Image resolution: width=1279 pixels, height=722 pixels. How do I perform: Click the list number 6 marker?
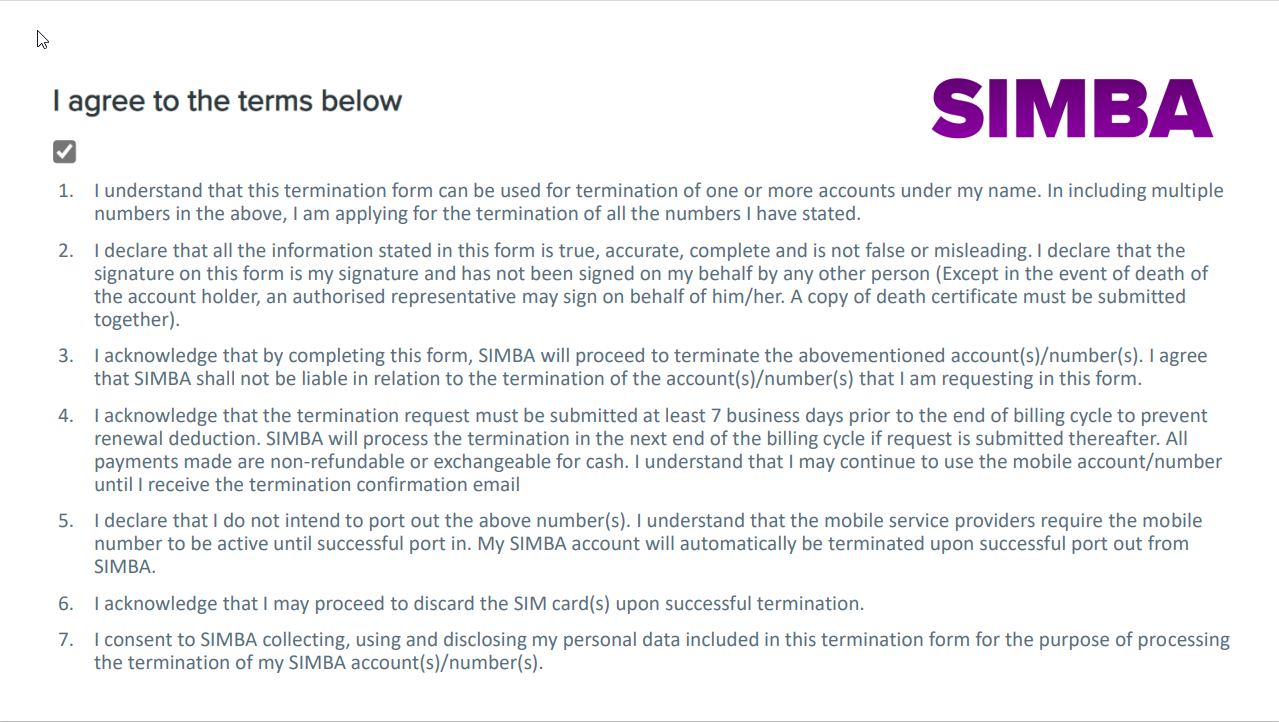coord(66,603)
